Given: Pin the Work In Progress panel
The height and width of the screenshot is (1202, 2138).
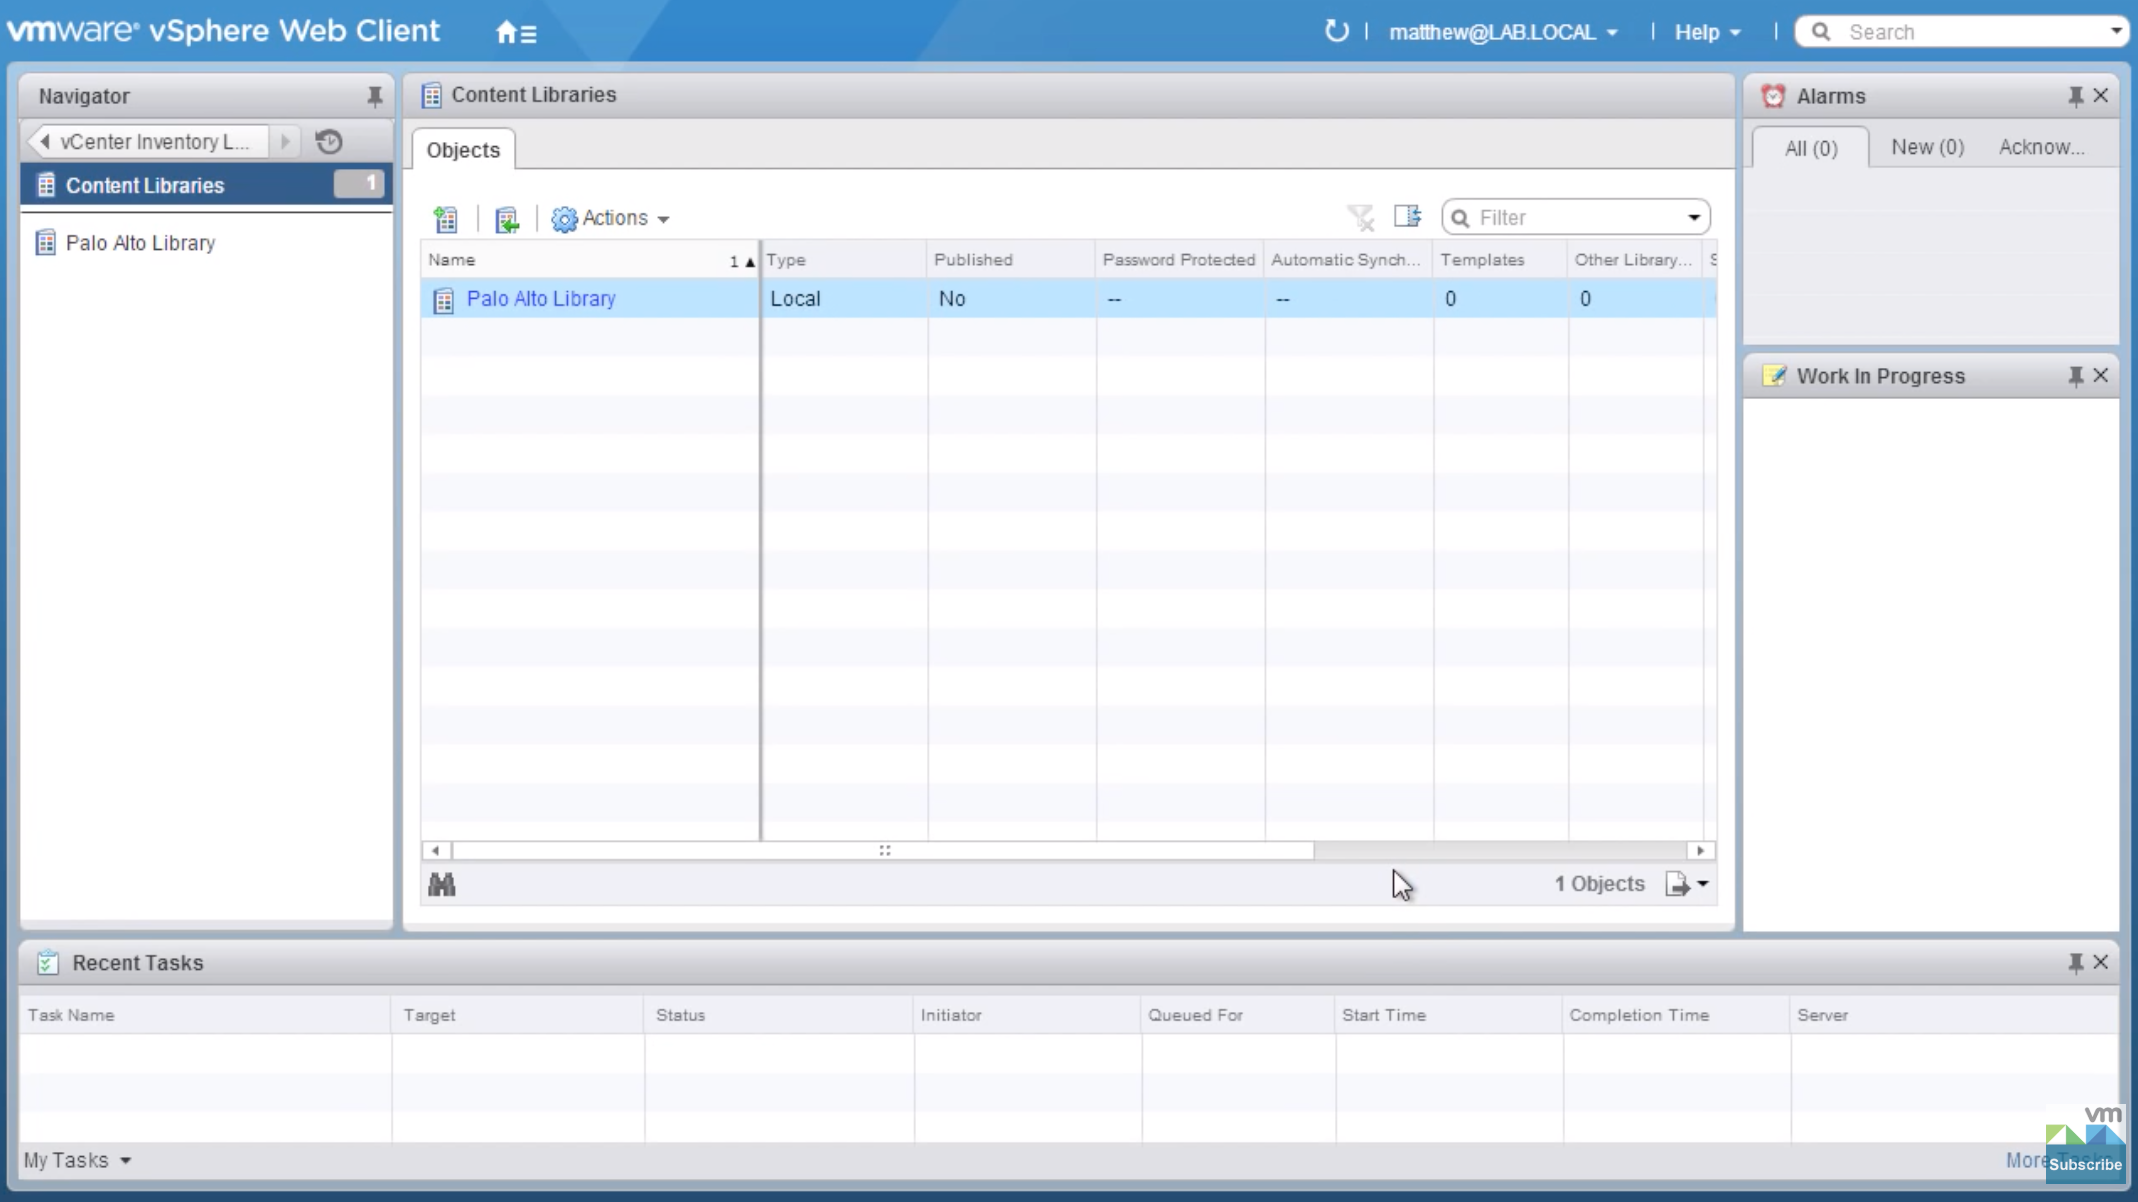Looking at the screenshot, I should point(2075,376).
